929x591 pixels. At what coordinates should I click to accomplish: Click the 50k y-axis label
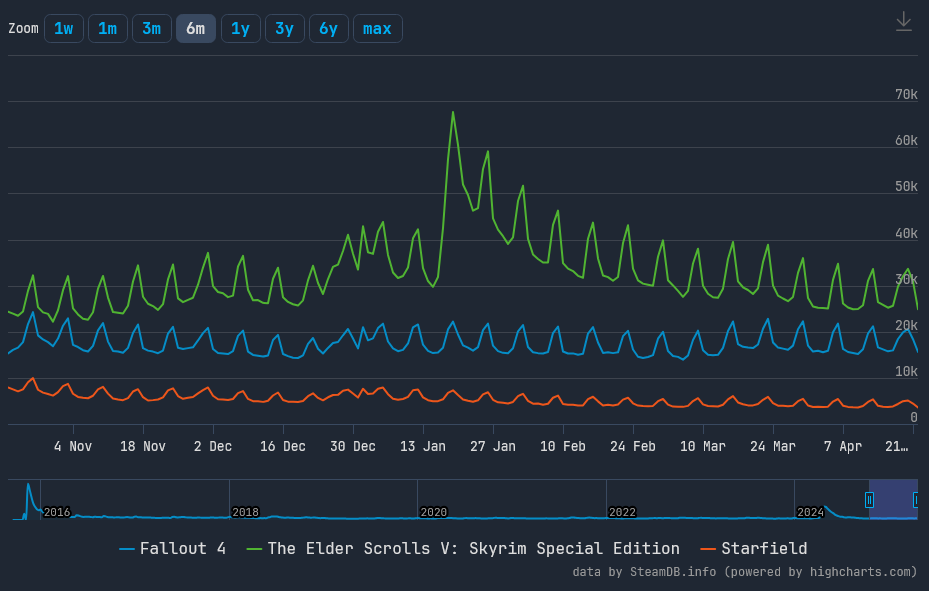(x=906, y=187)
